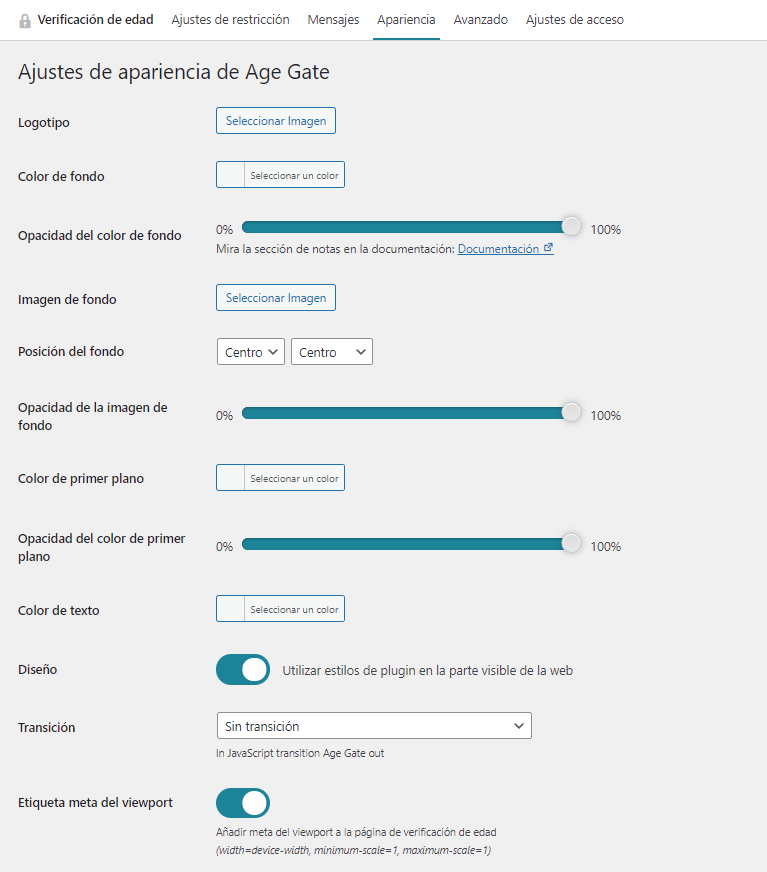767x872 pixels.
Task: Expand the Transición dropdown
Action: (x=374, y=726)
